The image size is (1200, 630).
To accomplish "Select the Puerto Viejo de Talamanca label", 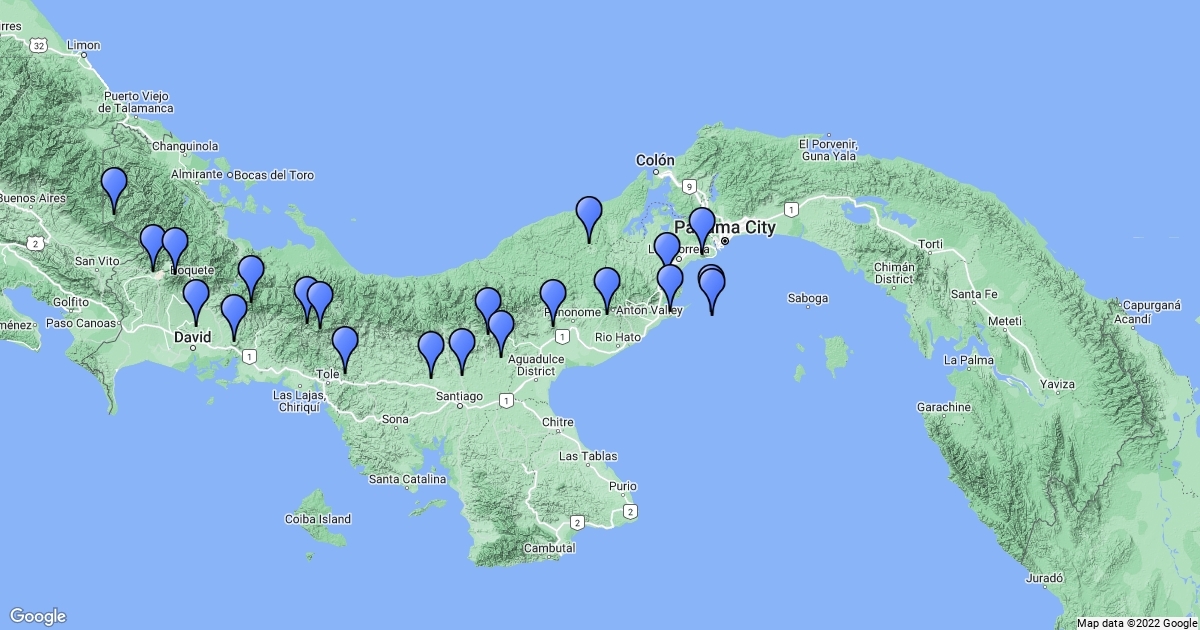I will [x=137, y=102].
